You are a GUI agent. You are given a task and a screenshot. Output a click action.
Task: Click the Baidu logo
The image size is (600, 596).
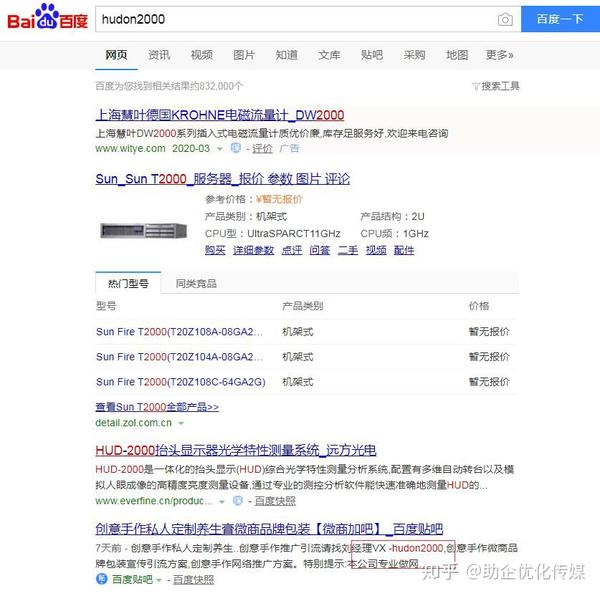click(x=47, y=17)
